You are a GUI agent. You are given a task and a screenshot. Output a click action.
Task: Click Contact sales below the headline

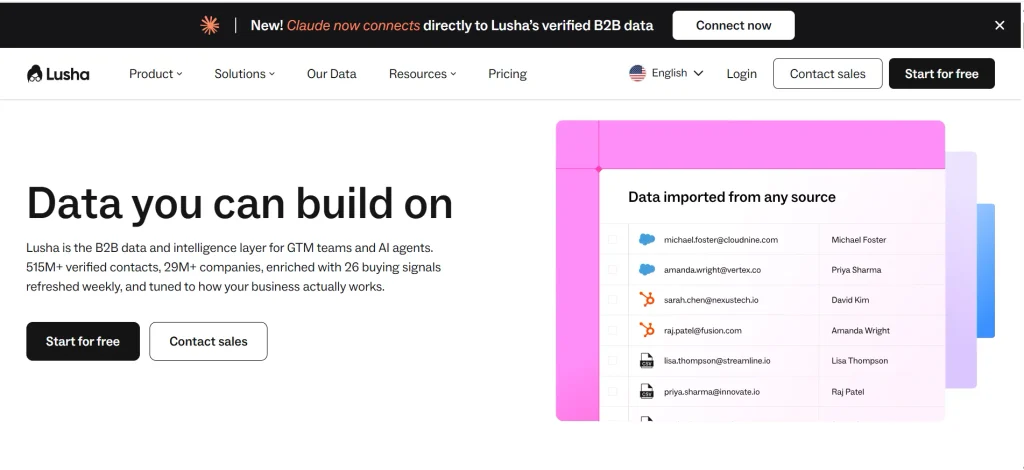[208, 341]
